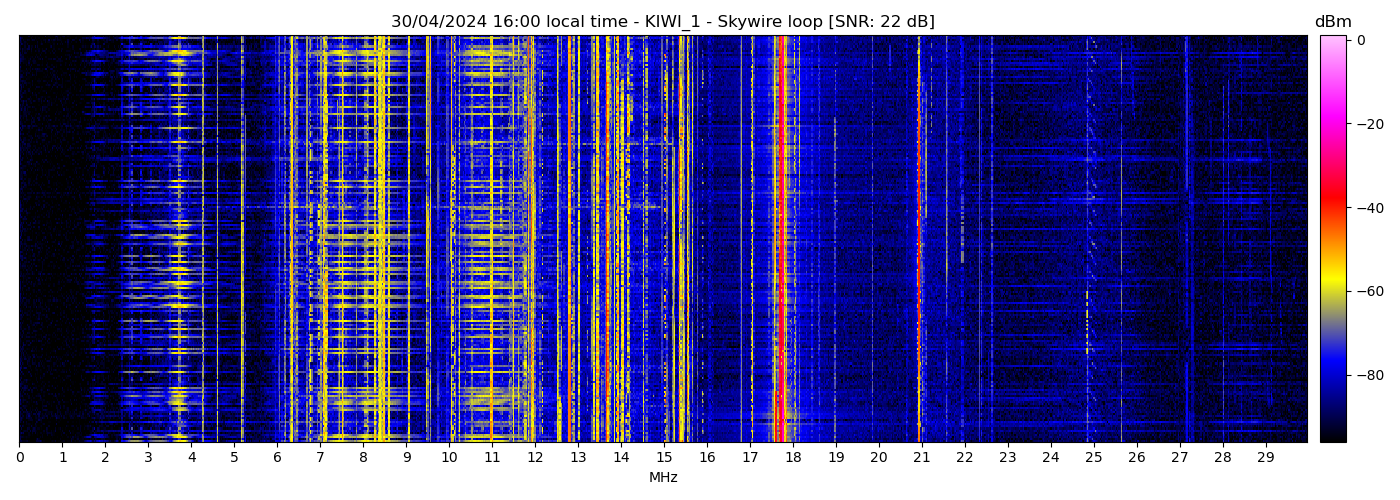Viewport: 1400px width, 500px height.
Task: Click the 15 MHz tick label
Action: (664, 457)
